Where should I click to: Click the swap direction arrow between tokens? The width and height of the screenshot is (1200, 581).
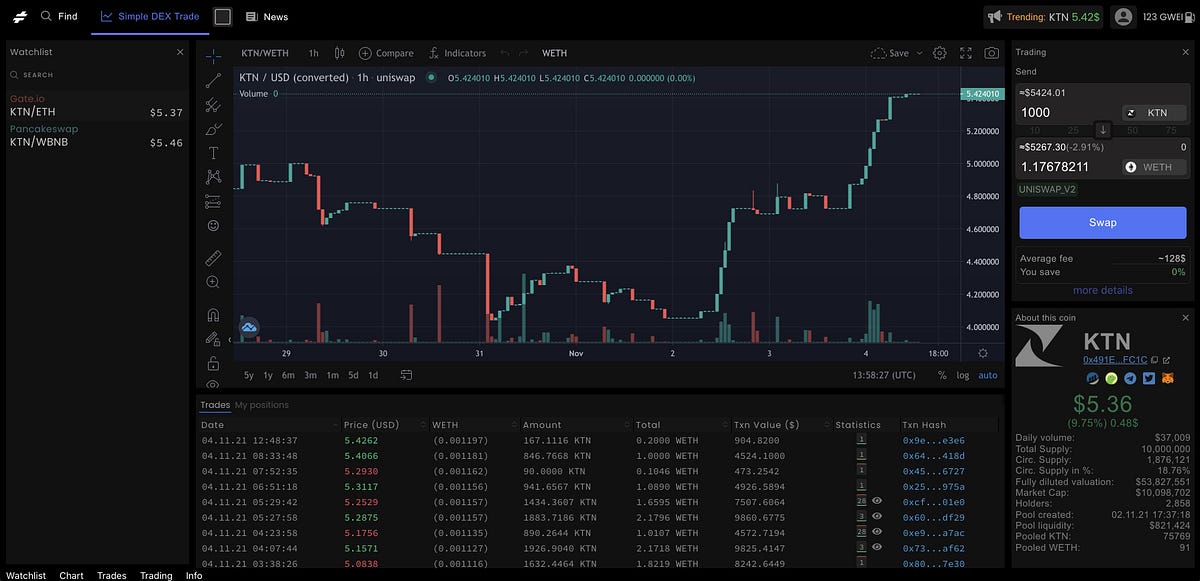pyautogui.click(x=1103, y=130)
